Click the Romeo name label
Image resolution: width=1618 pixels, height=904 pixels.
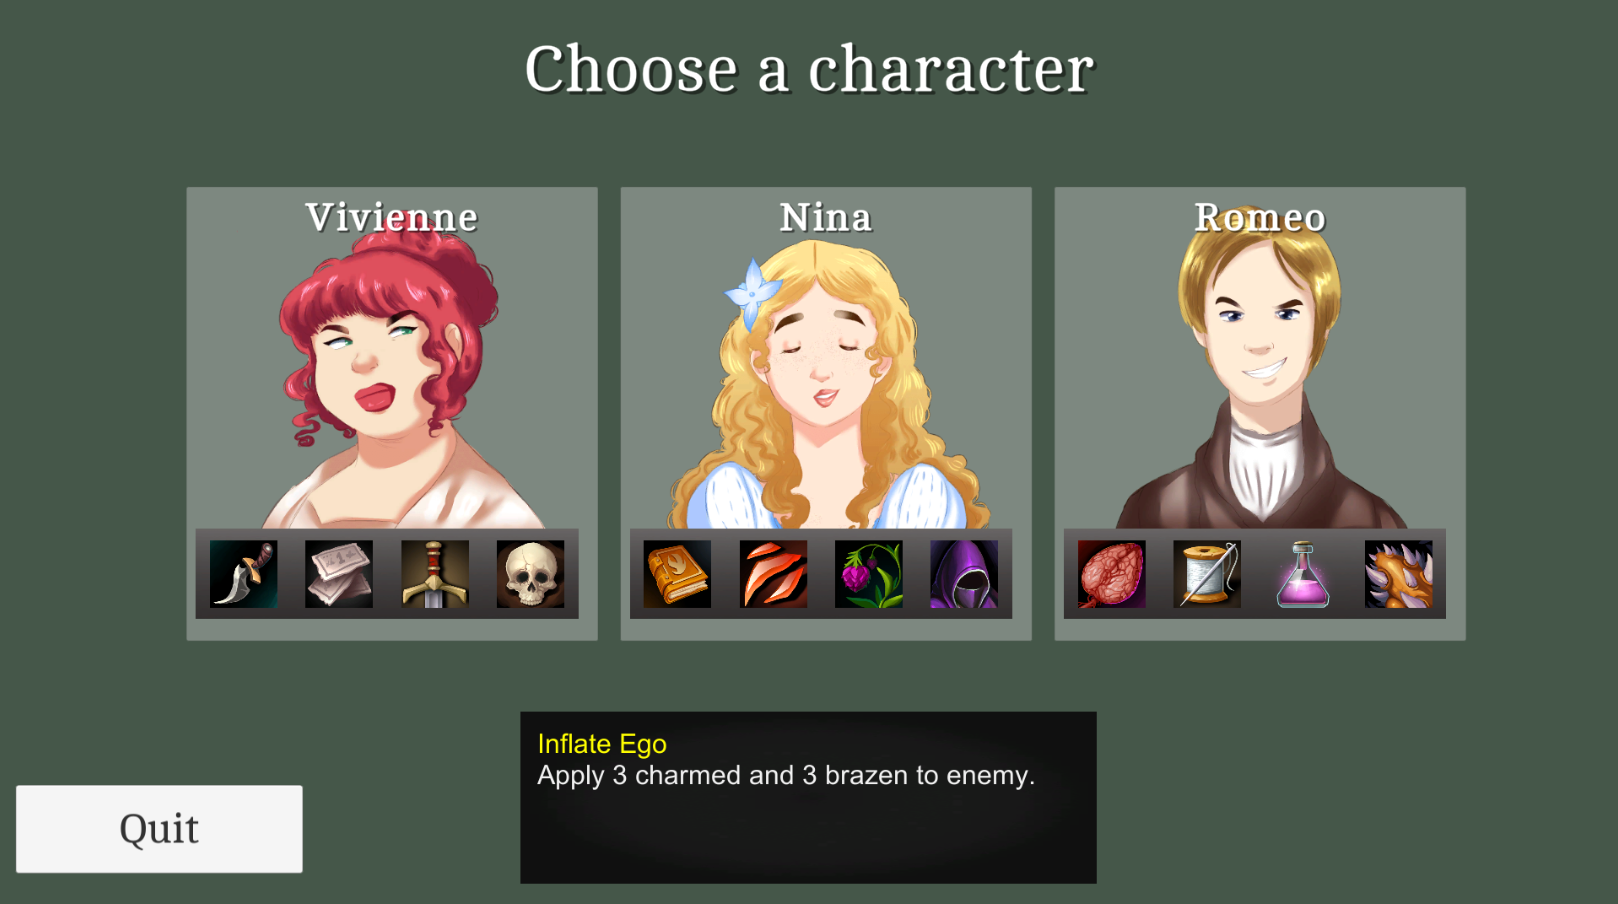pyautogui.click(x=1260, y=217)
